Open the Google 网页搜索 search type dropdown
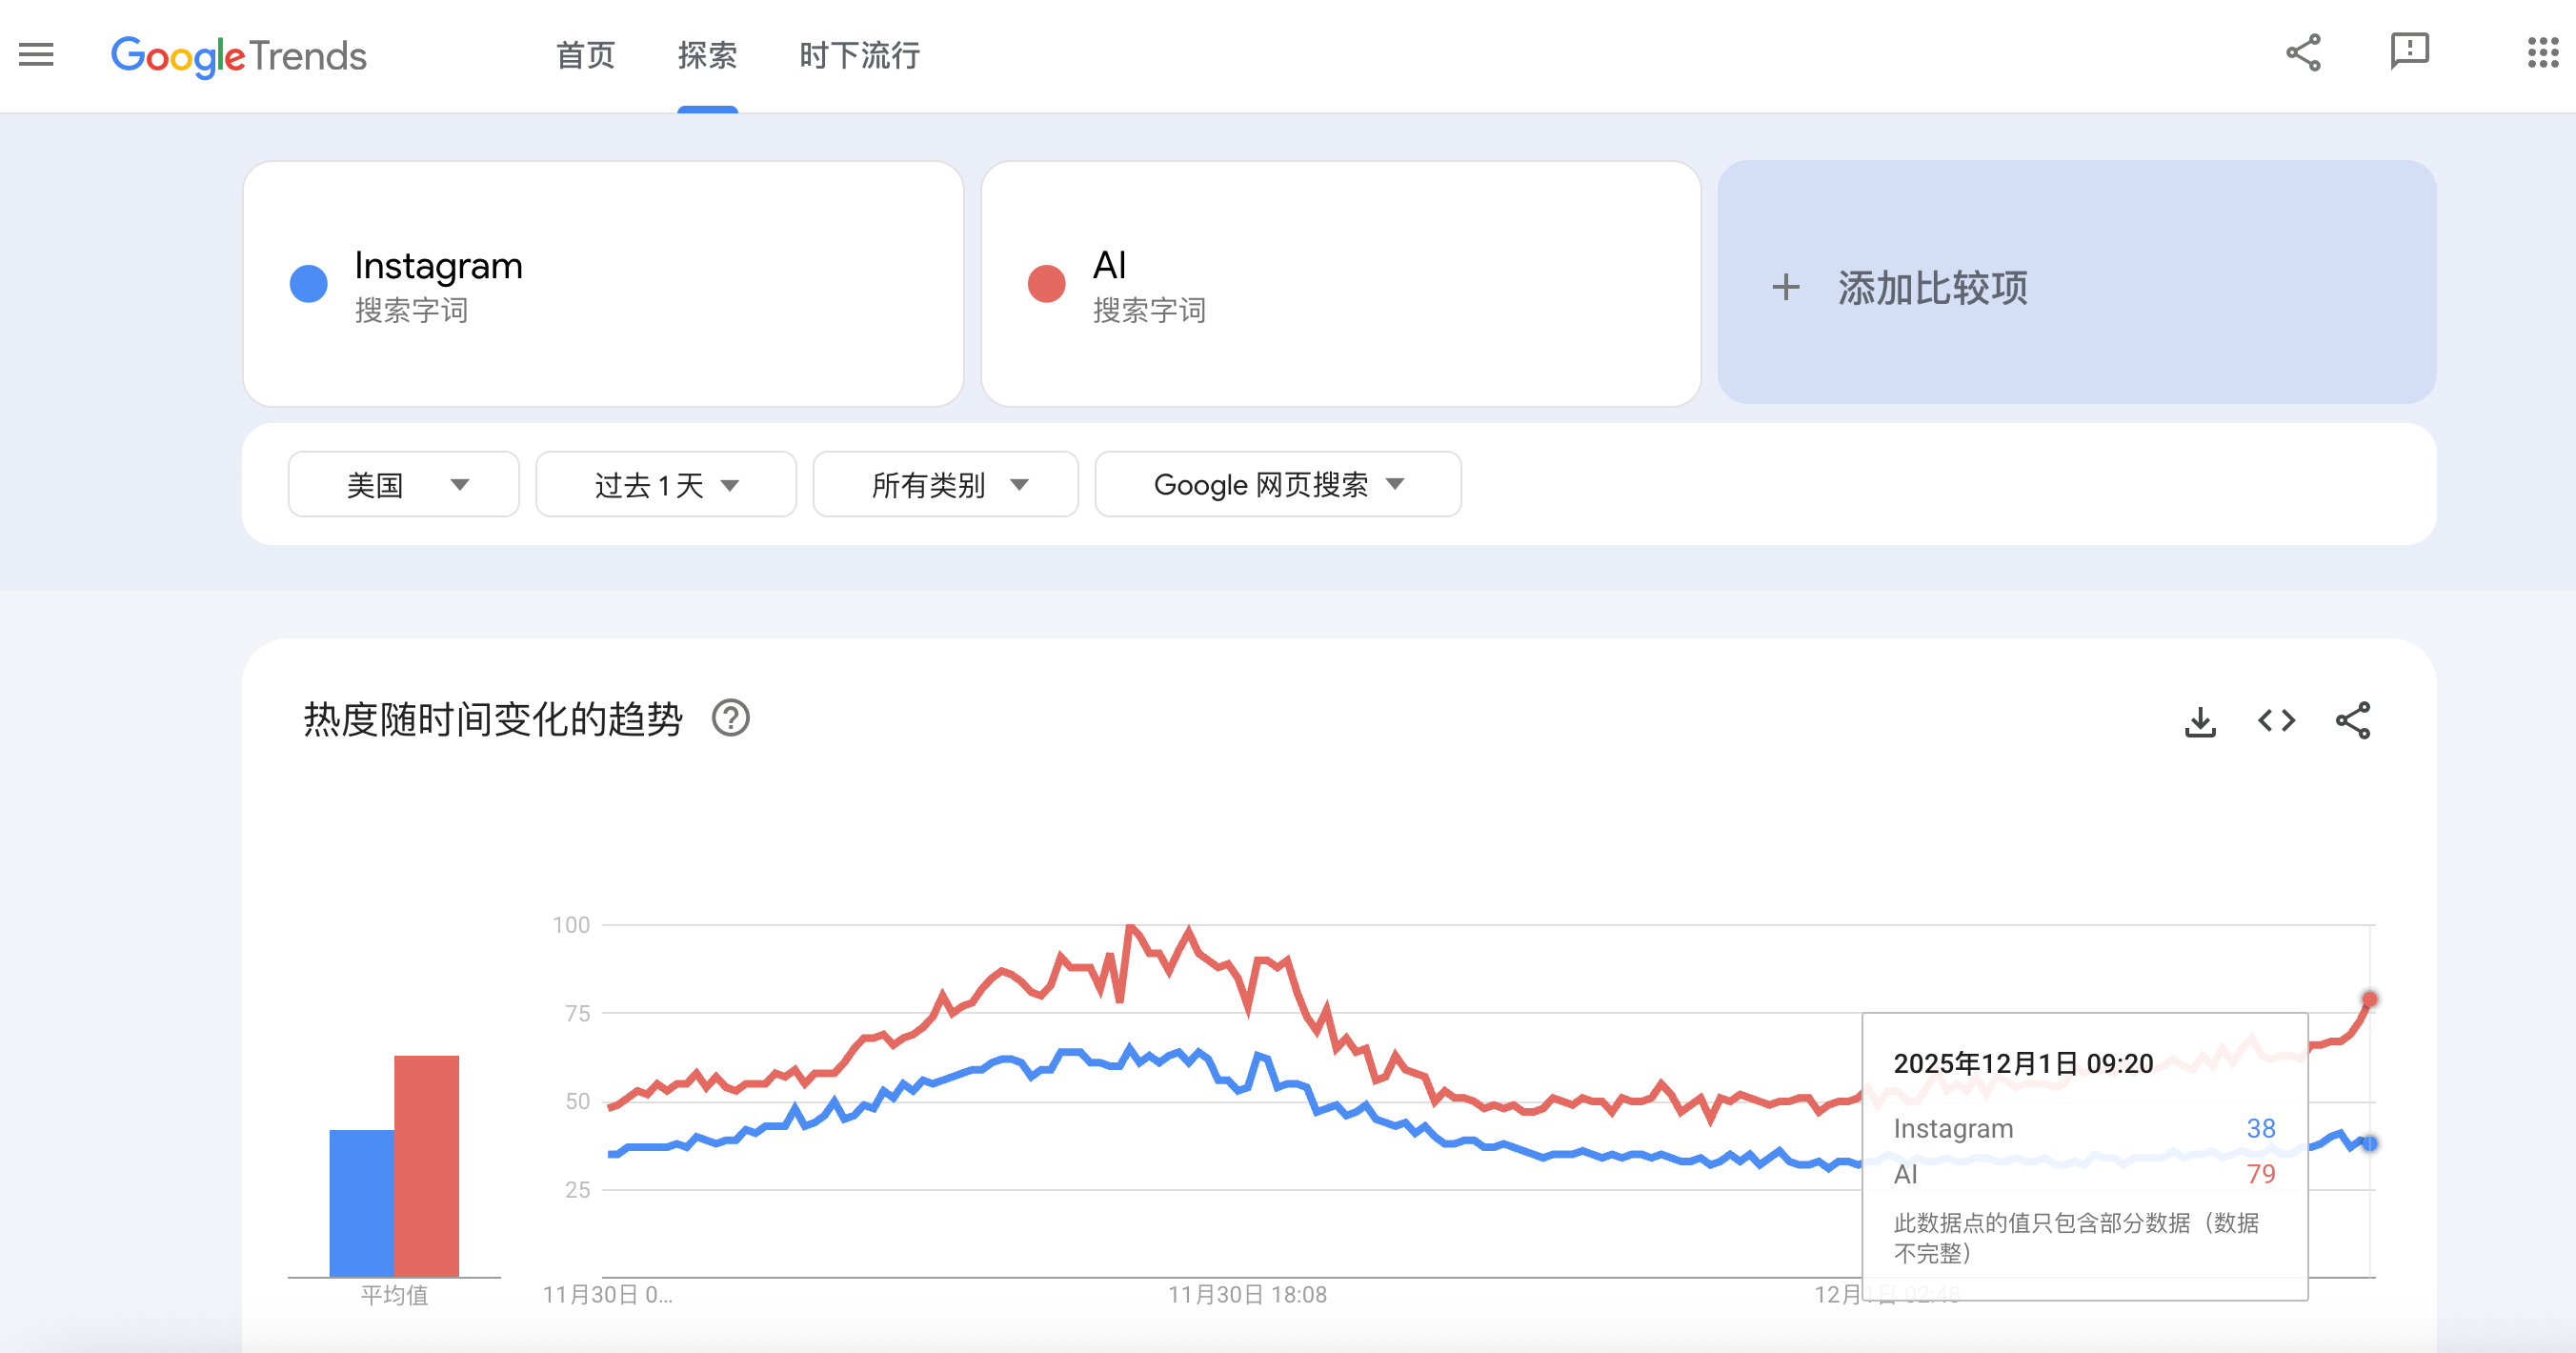The width and height of the screenshot is (2576, 1353). [x=1278, y=485]
